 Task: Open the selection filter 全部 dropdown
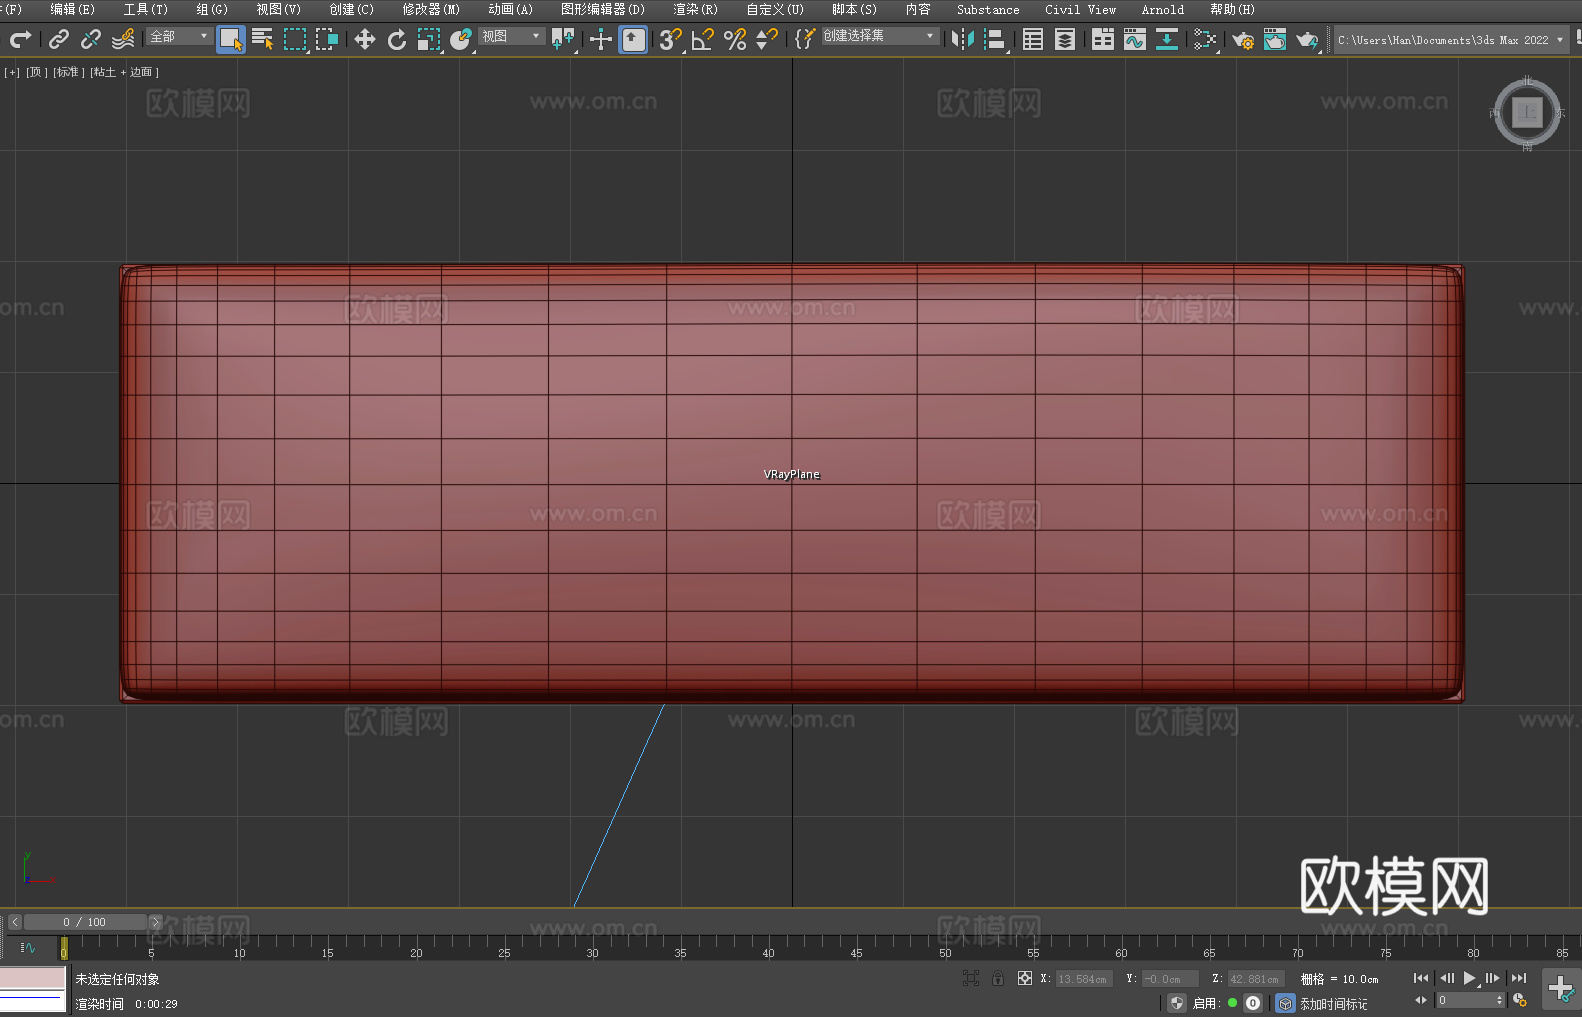179,36
